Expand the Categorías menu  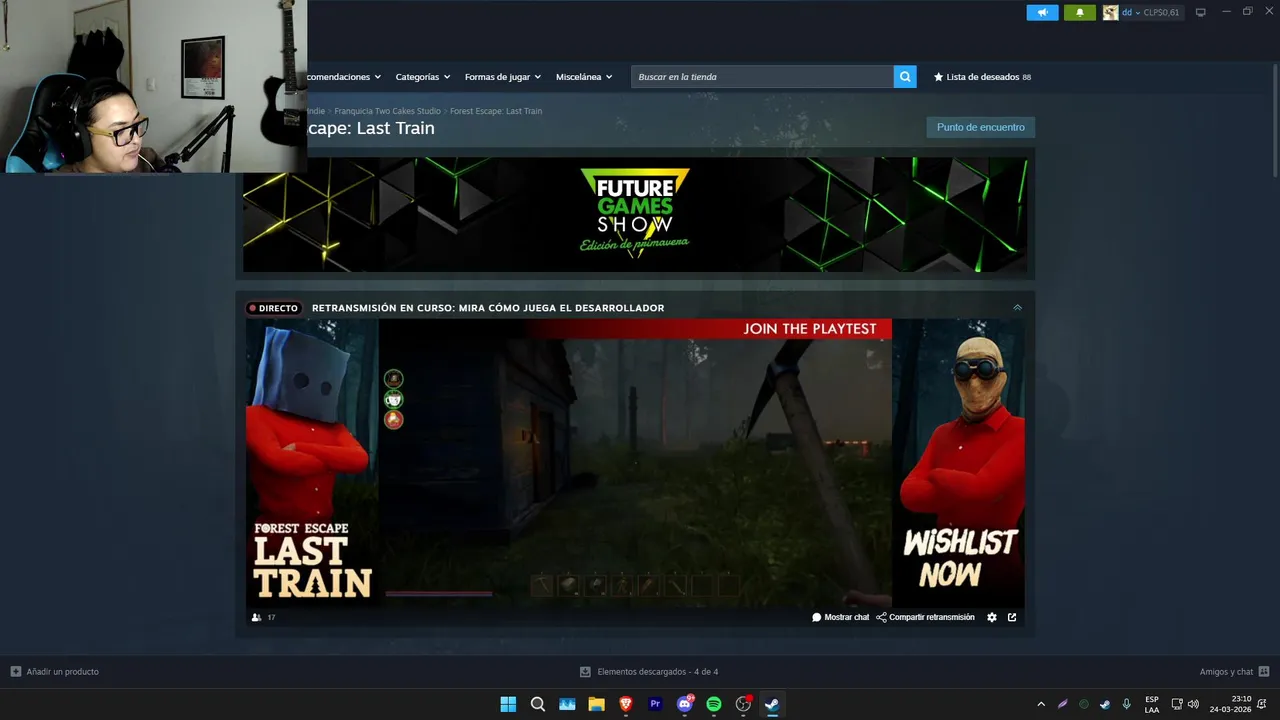(422, 77)
